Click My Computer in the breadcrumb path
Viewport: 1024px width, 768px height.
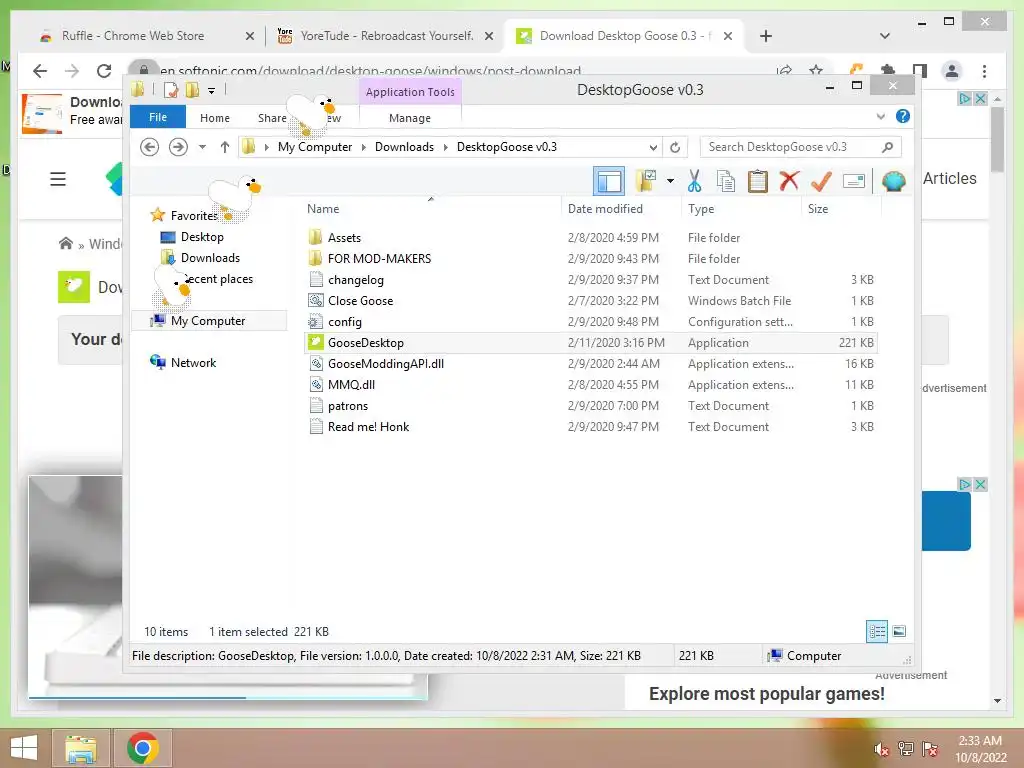tap(315, 147)
